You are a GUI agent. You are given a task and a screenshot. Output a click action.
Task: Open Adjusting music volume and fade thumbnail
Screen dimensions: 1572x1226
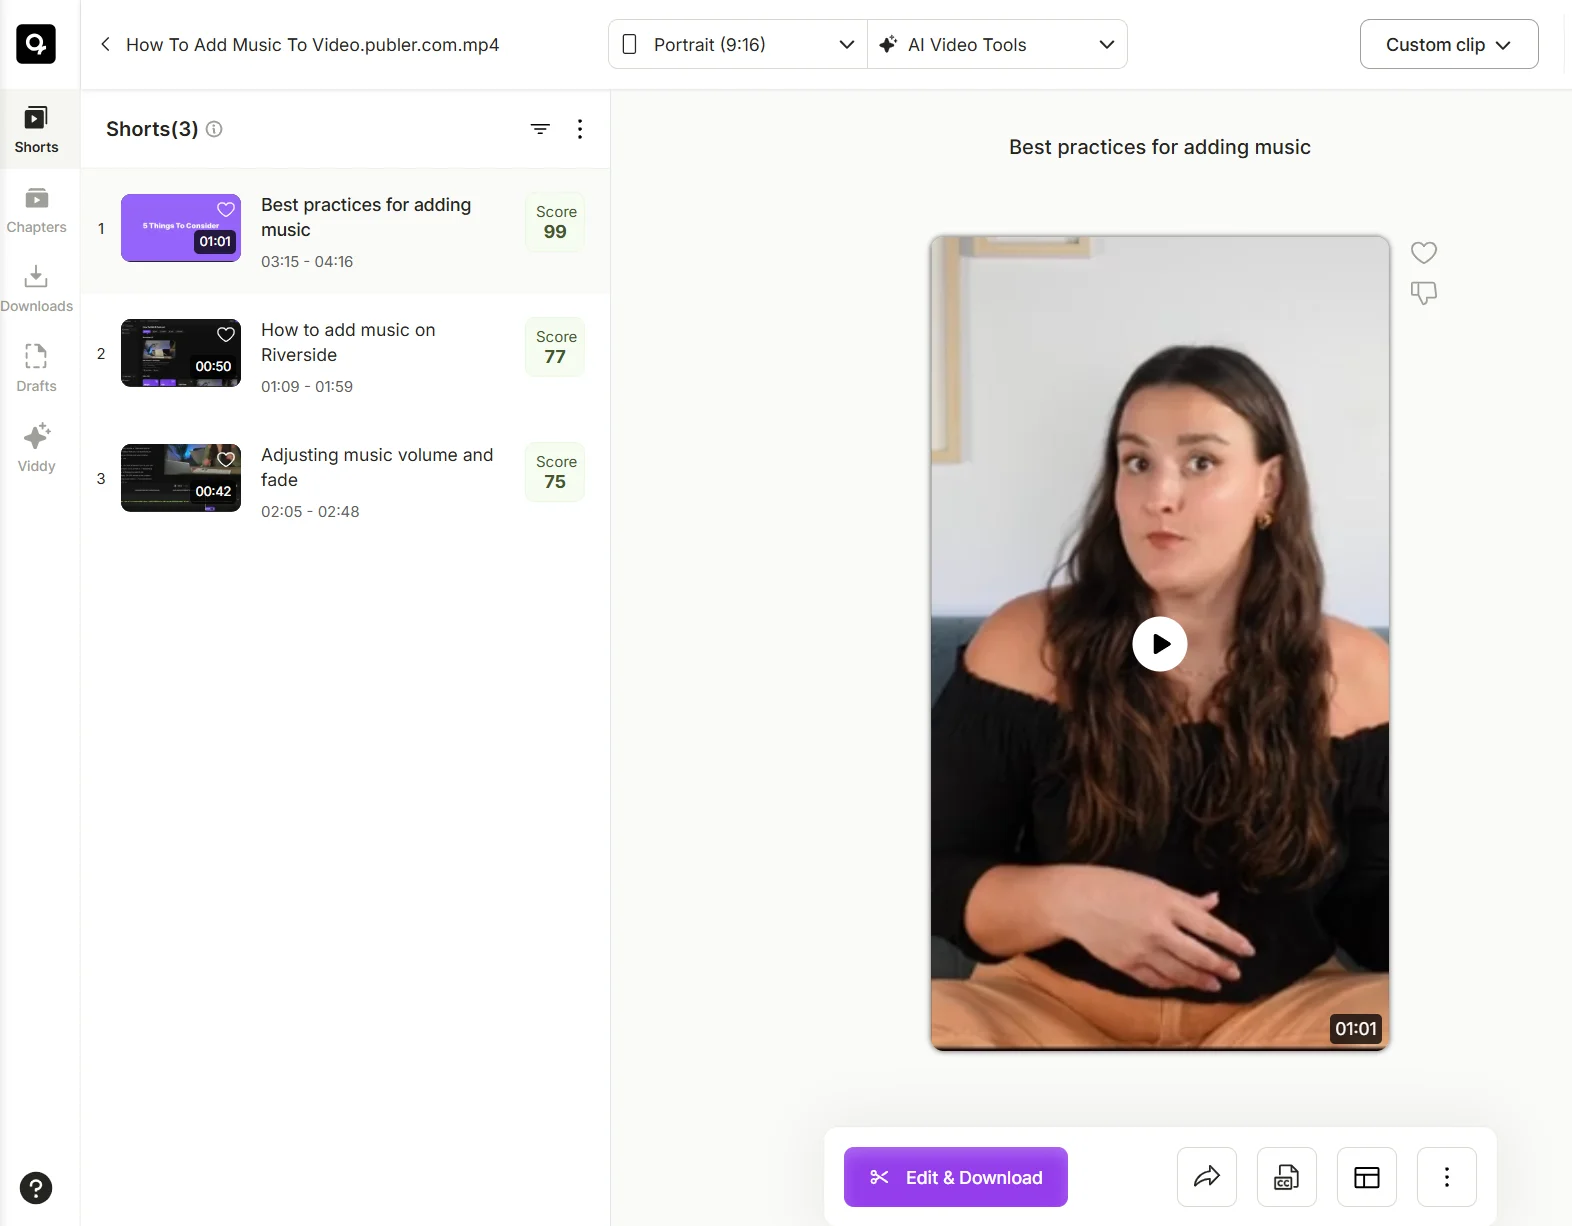[181, 478]
